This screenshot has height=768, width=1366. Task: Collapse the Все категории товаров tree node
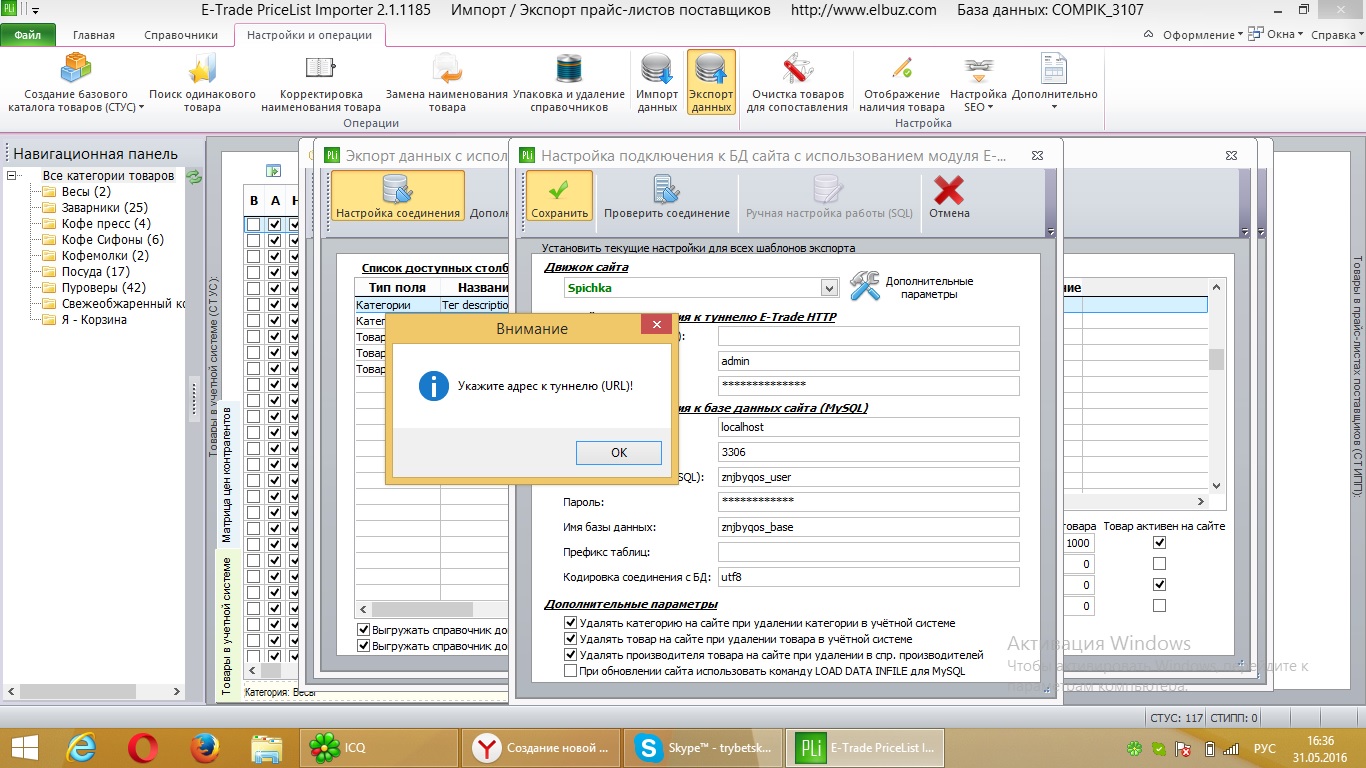(12, 176)
